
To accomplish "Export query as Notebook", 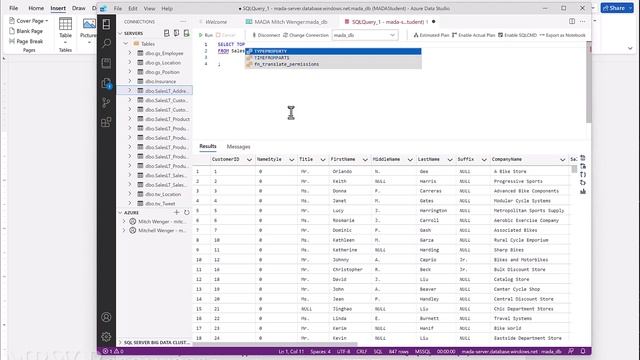I will (x=562, y=35).
